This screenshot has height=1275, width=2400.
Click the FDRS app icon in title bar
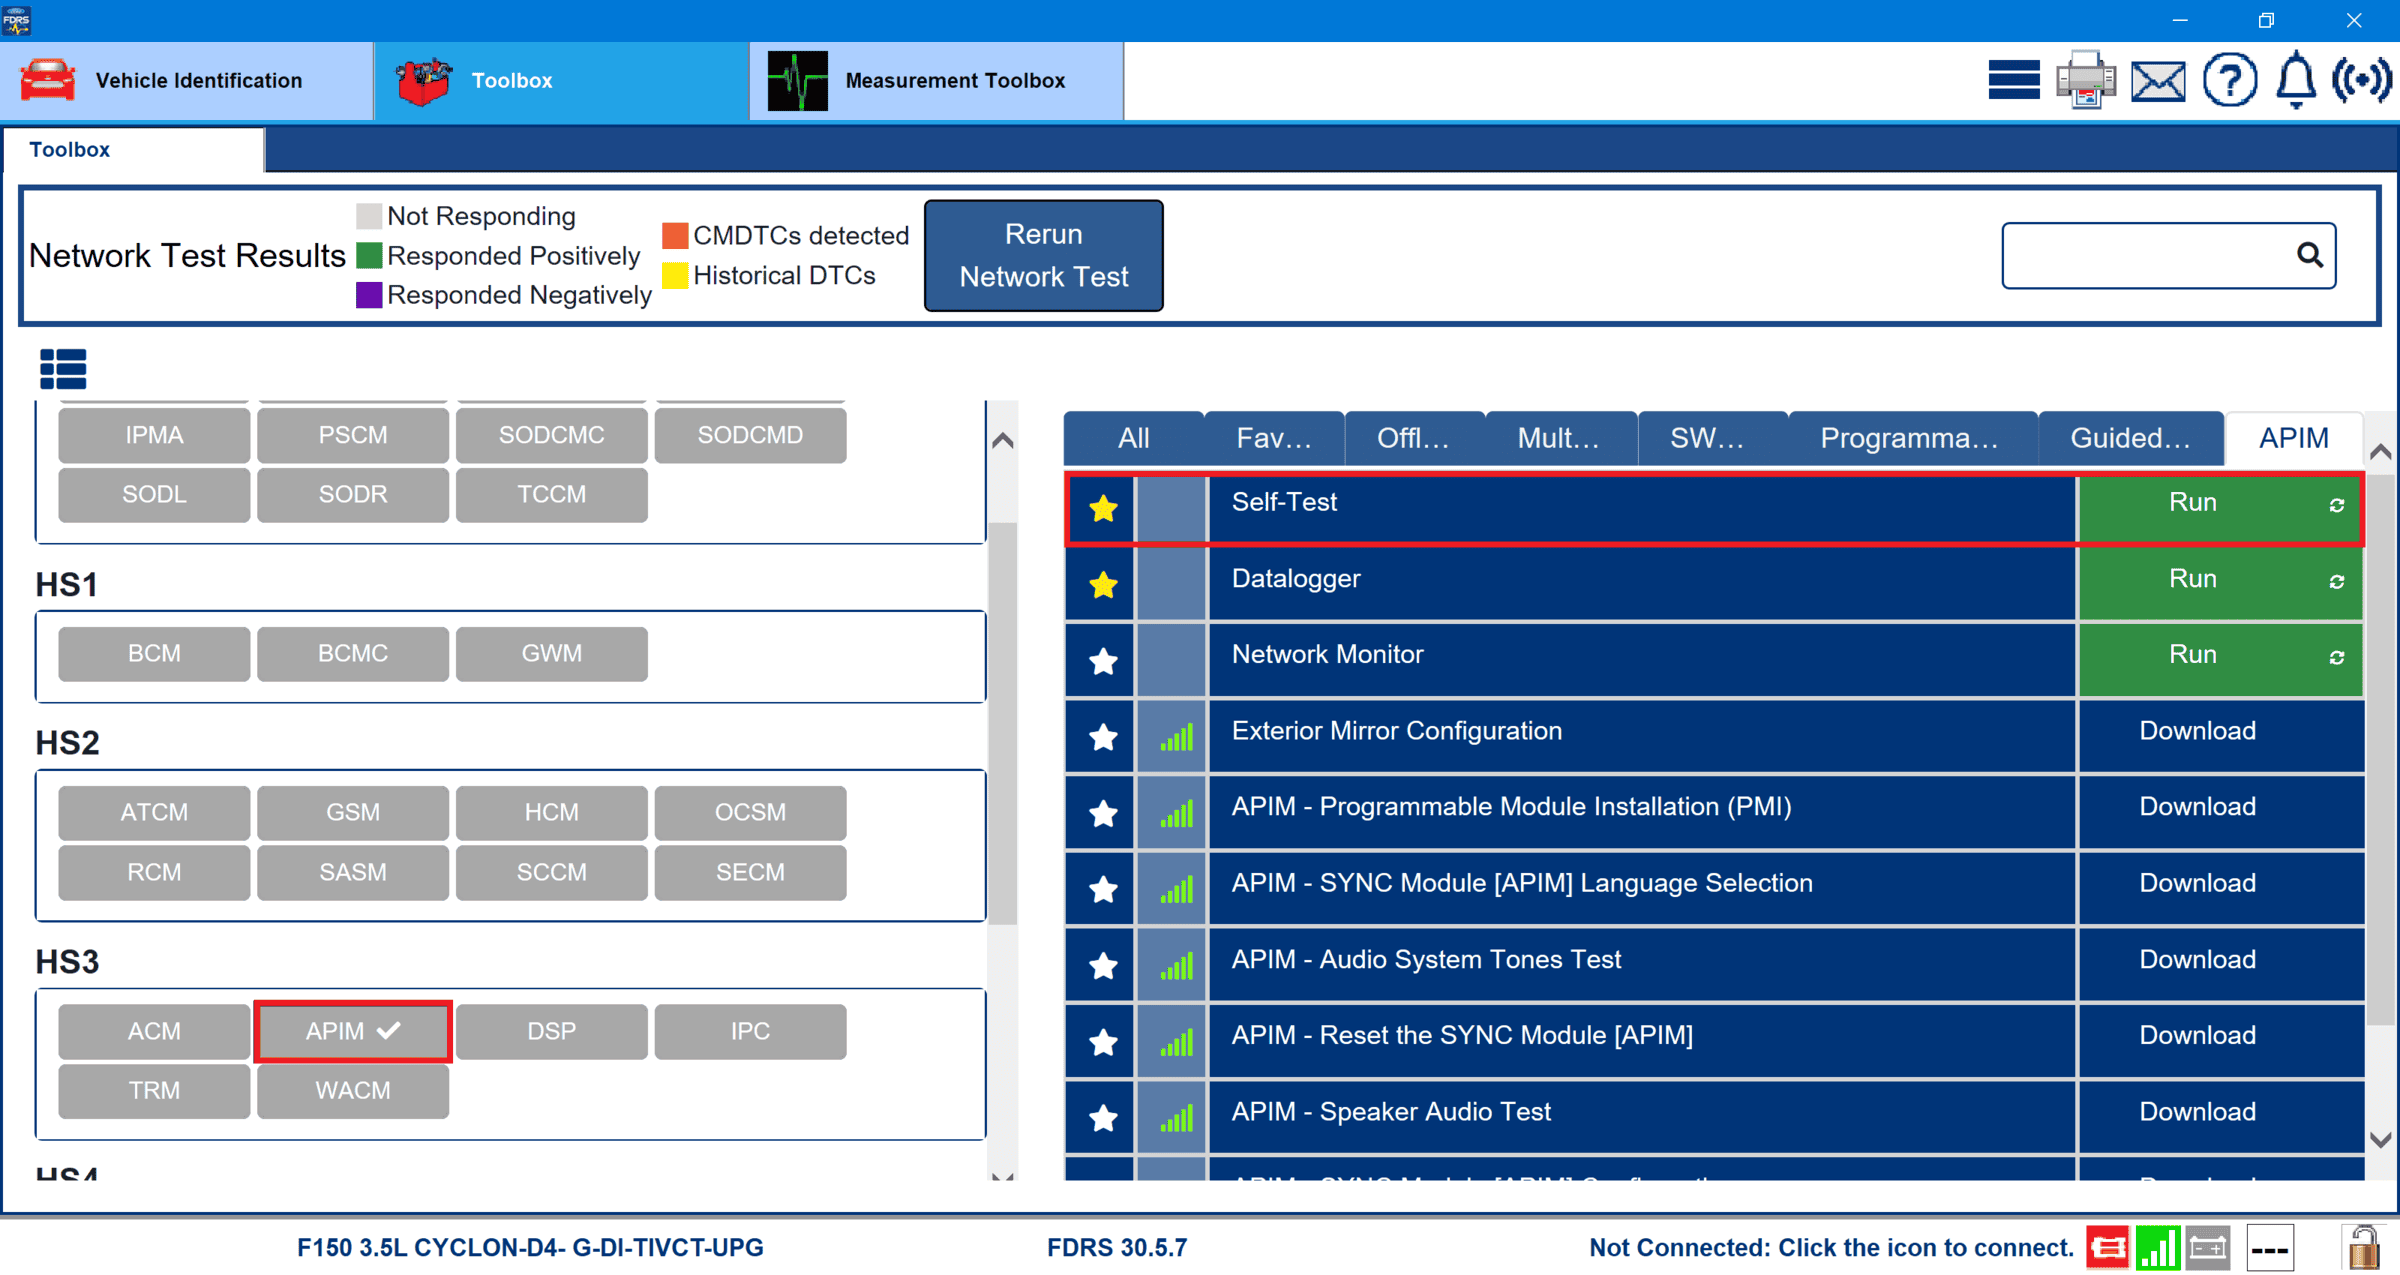click(x=17, y=20)
